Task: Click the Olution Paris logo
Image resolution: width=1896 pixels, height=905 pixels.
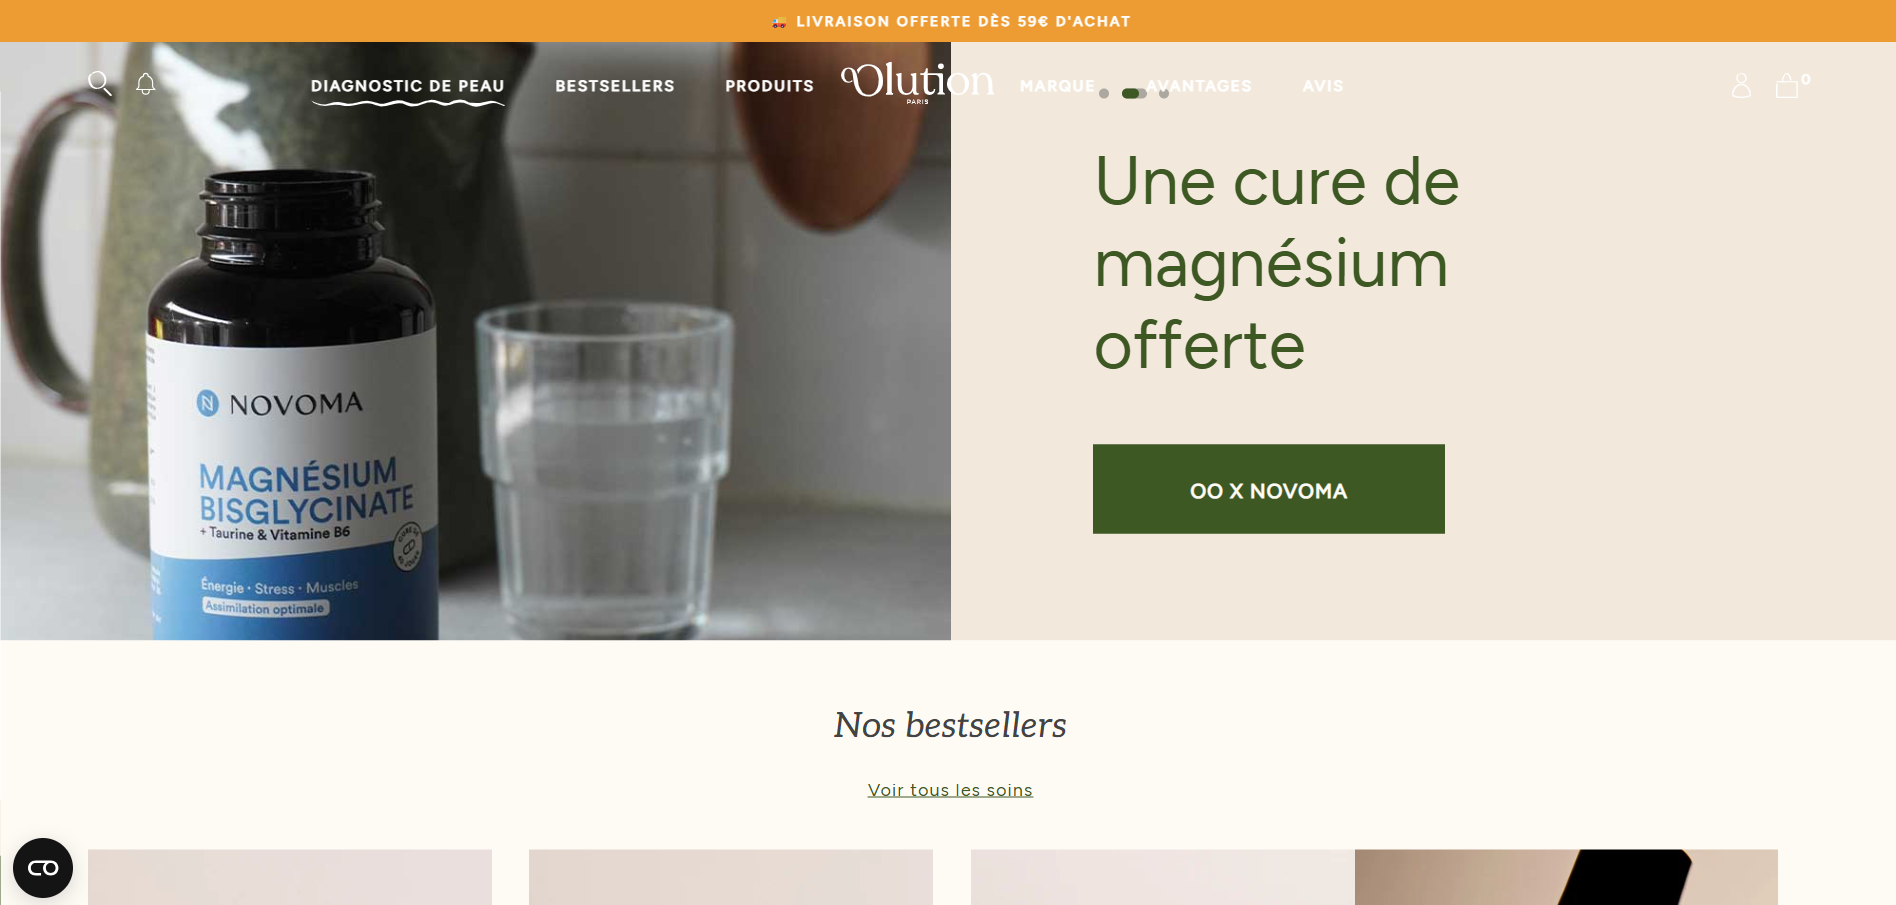Action: tap(918, 82)
